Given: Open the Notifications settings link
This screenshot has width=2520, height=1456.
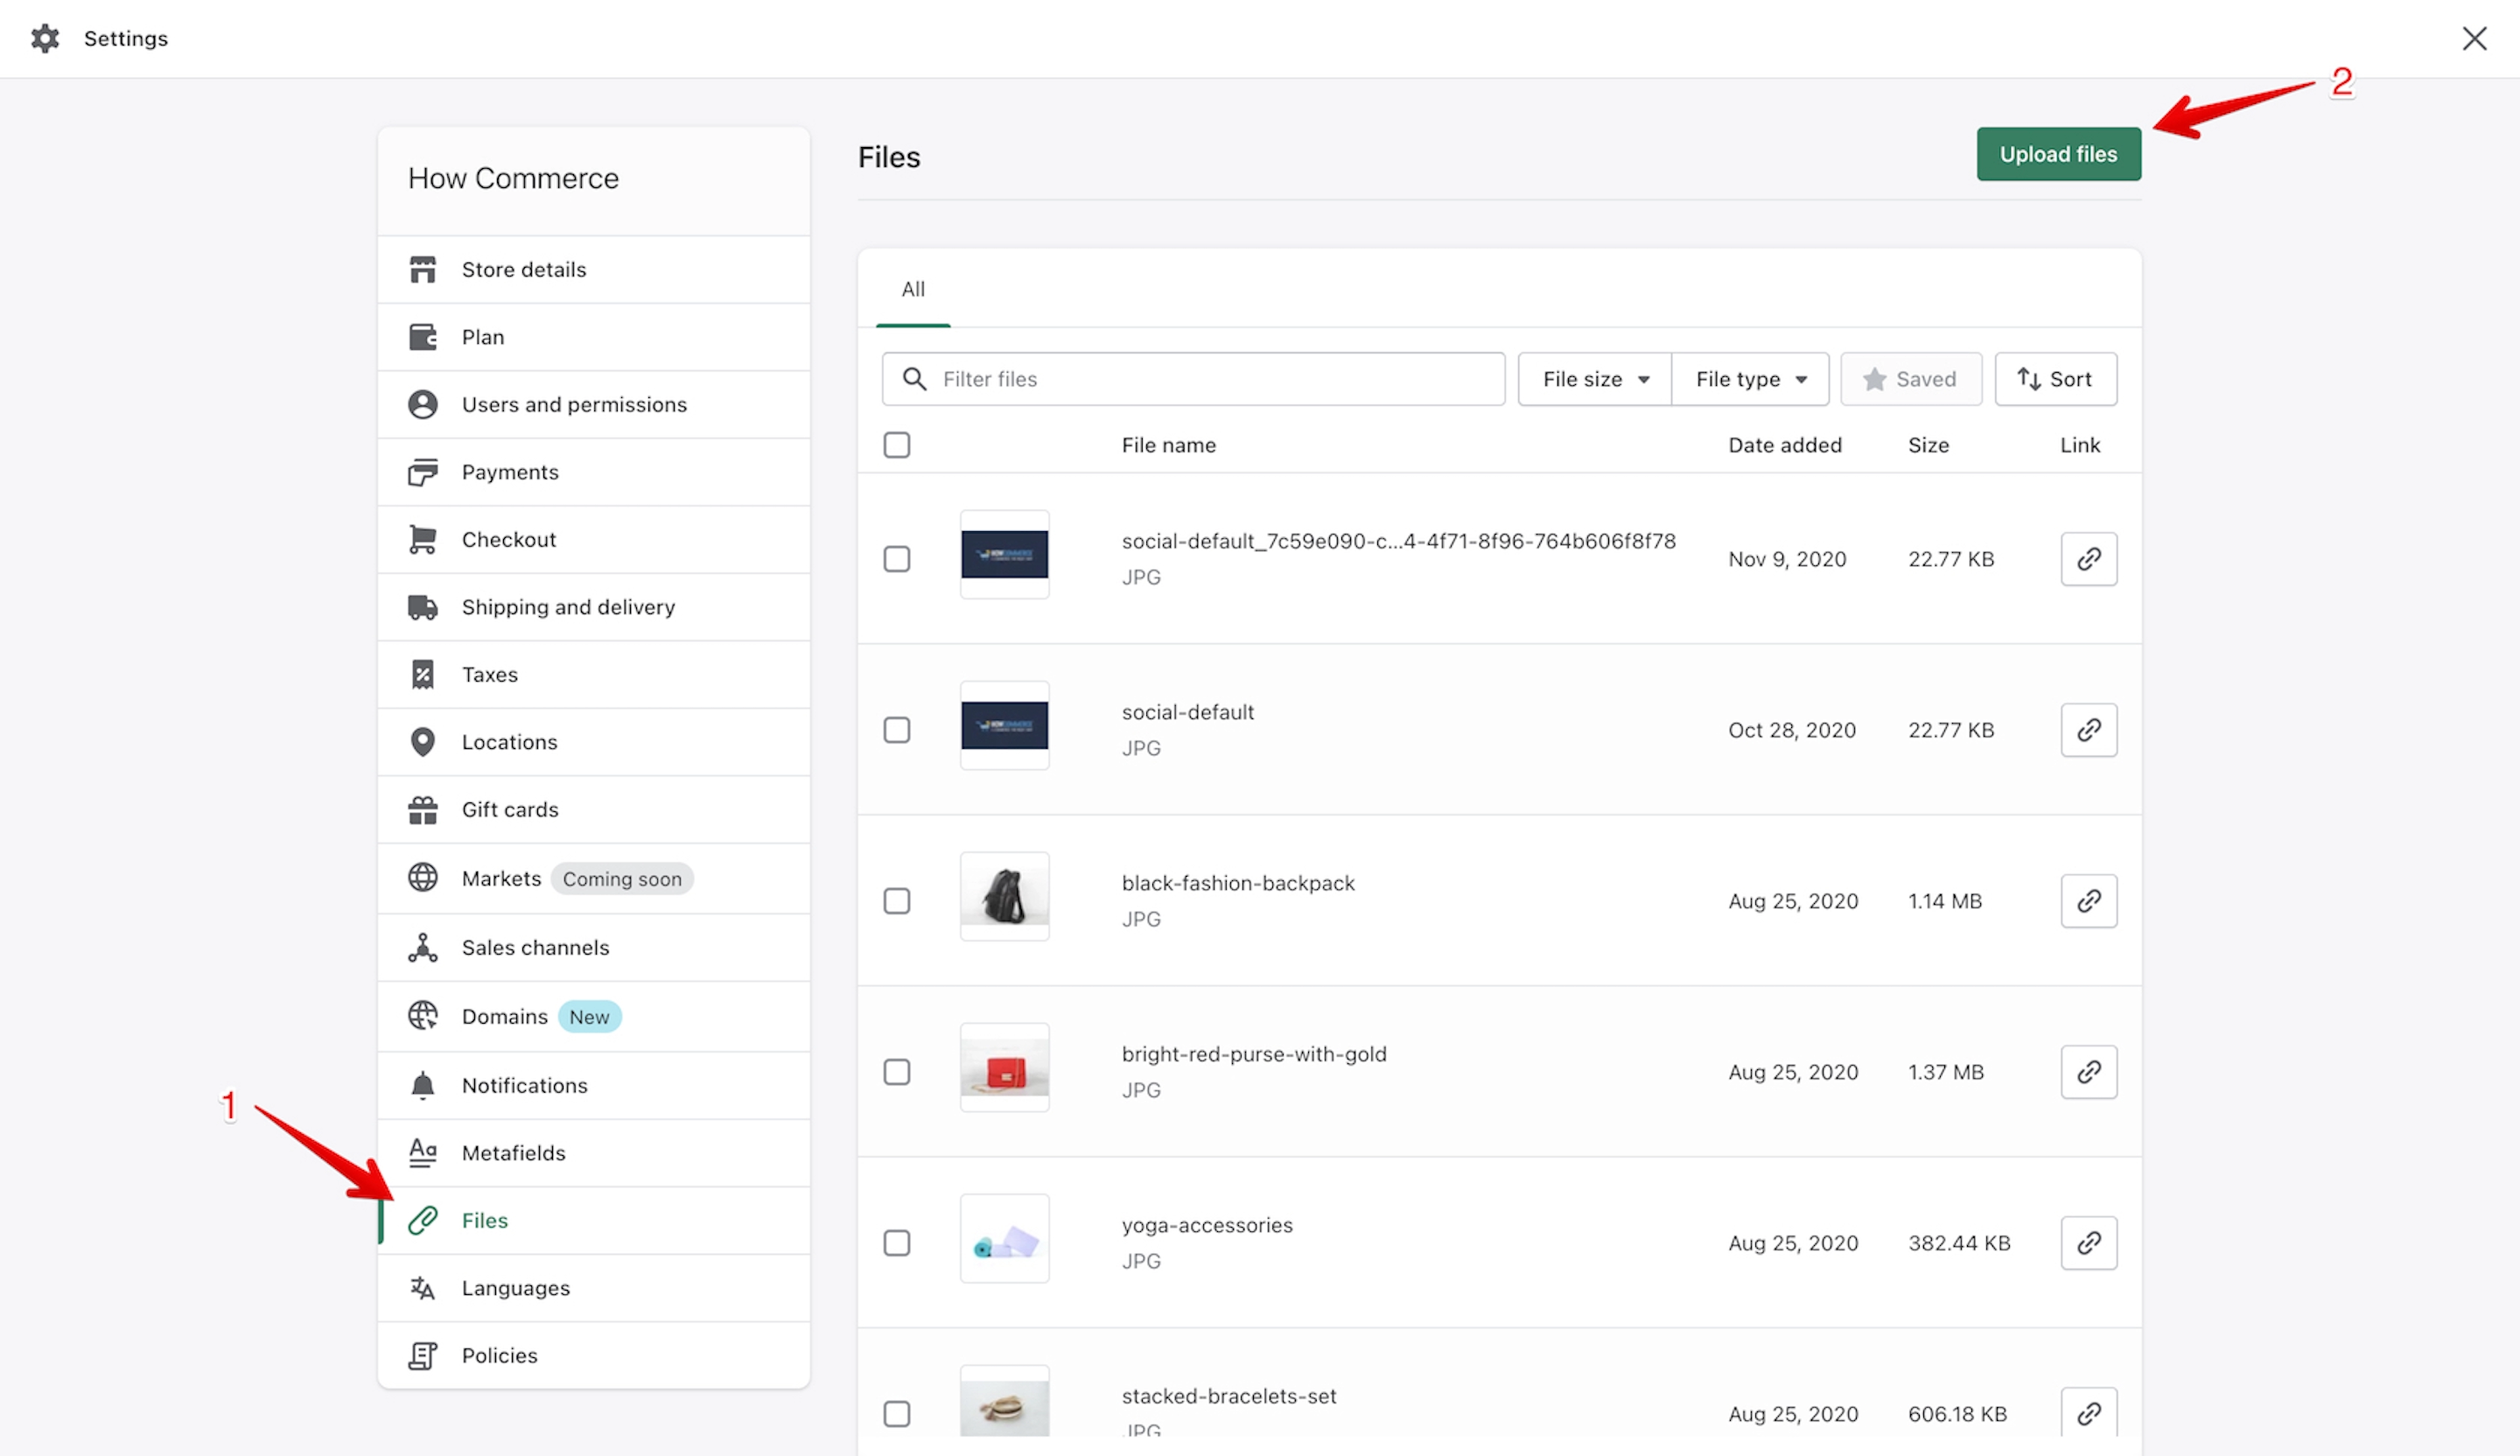Looking at the screenshot, I should pyautogui.click(x=594, y=1085).
